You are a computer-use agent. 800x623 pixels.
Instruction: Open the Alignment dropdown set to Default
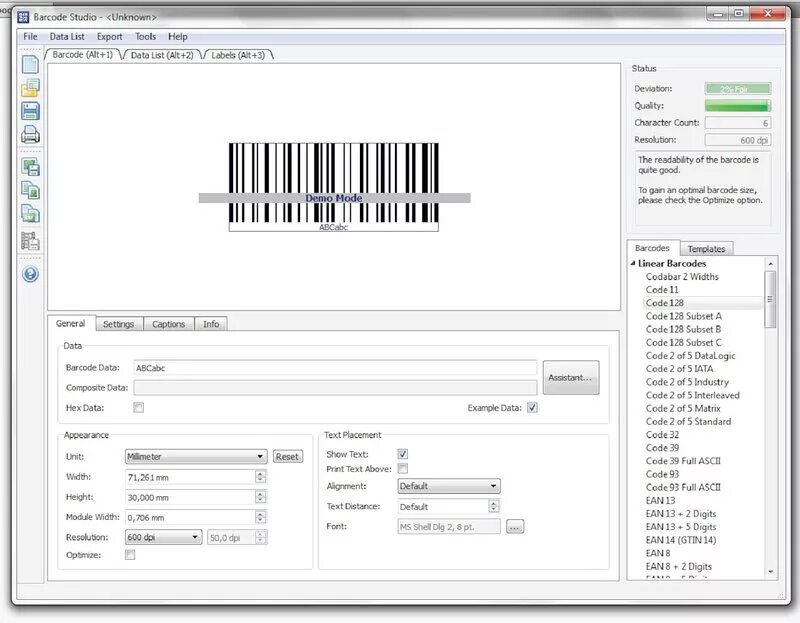[x=449, y=486]
